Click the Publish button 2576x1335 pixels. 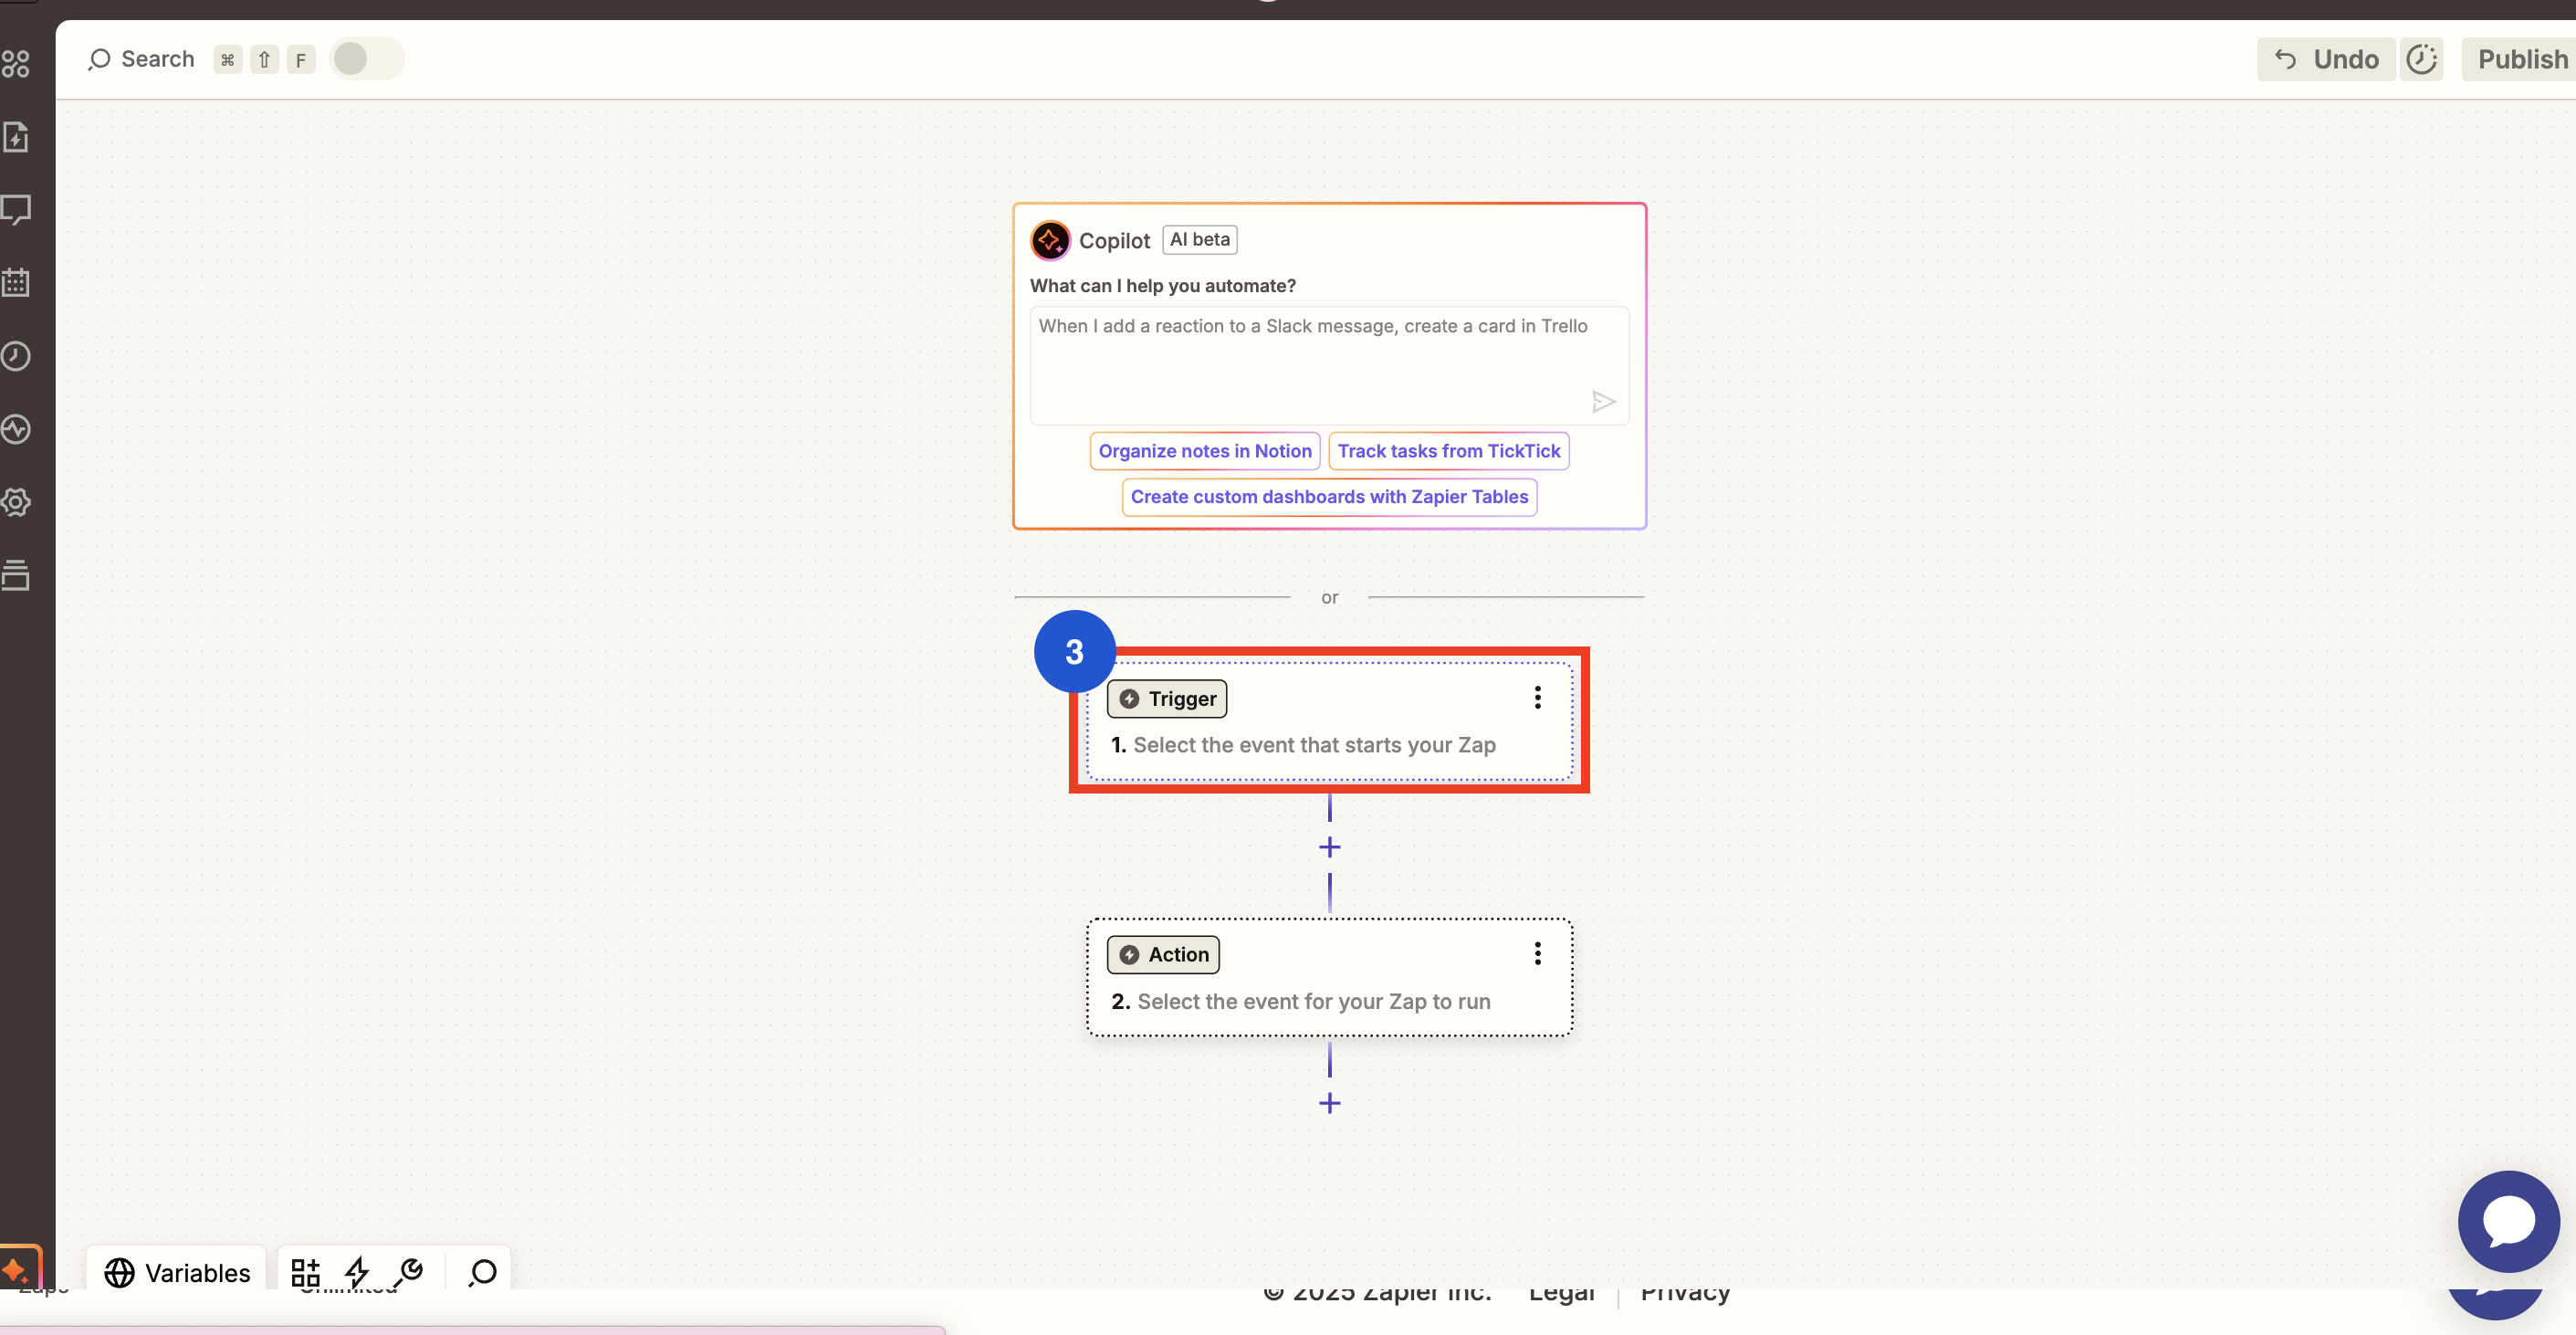[2521, 59]
